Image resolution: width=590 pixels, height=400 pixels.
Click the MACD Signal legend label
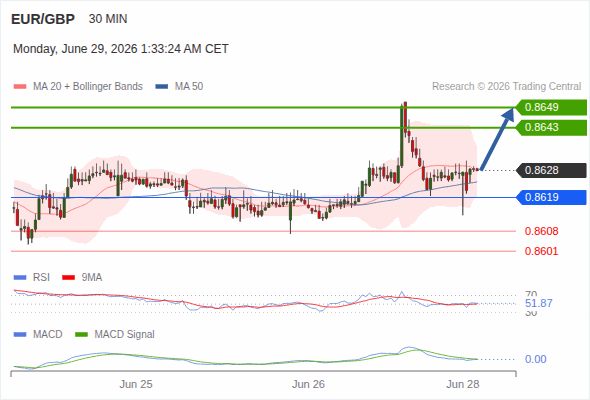[x=125, y=335]
